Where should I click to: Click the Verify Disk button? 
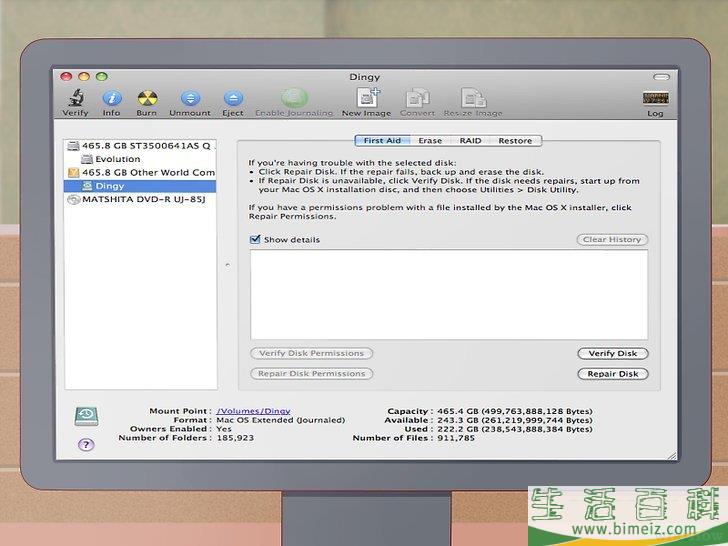pos(612,353)
